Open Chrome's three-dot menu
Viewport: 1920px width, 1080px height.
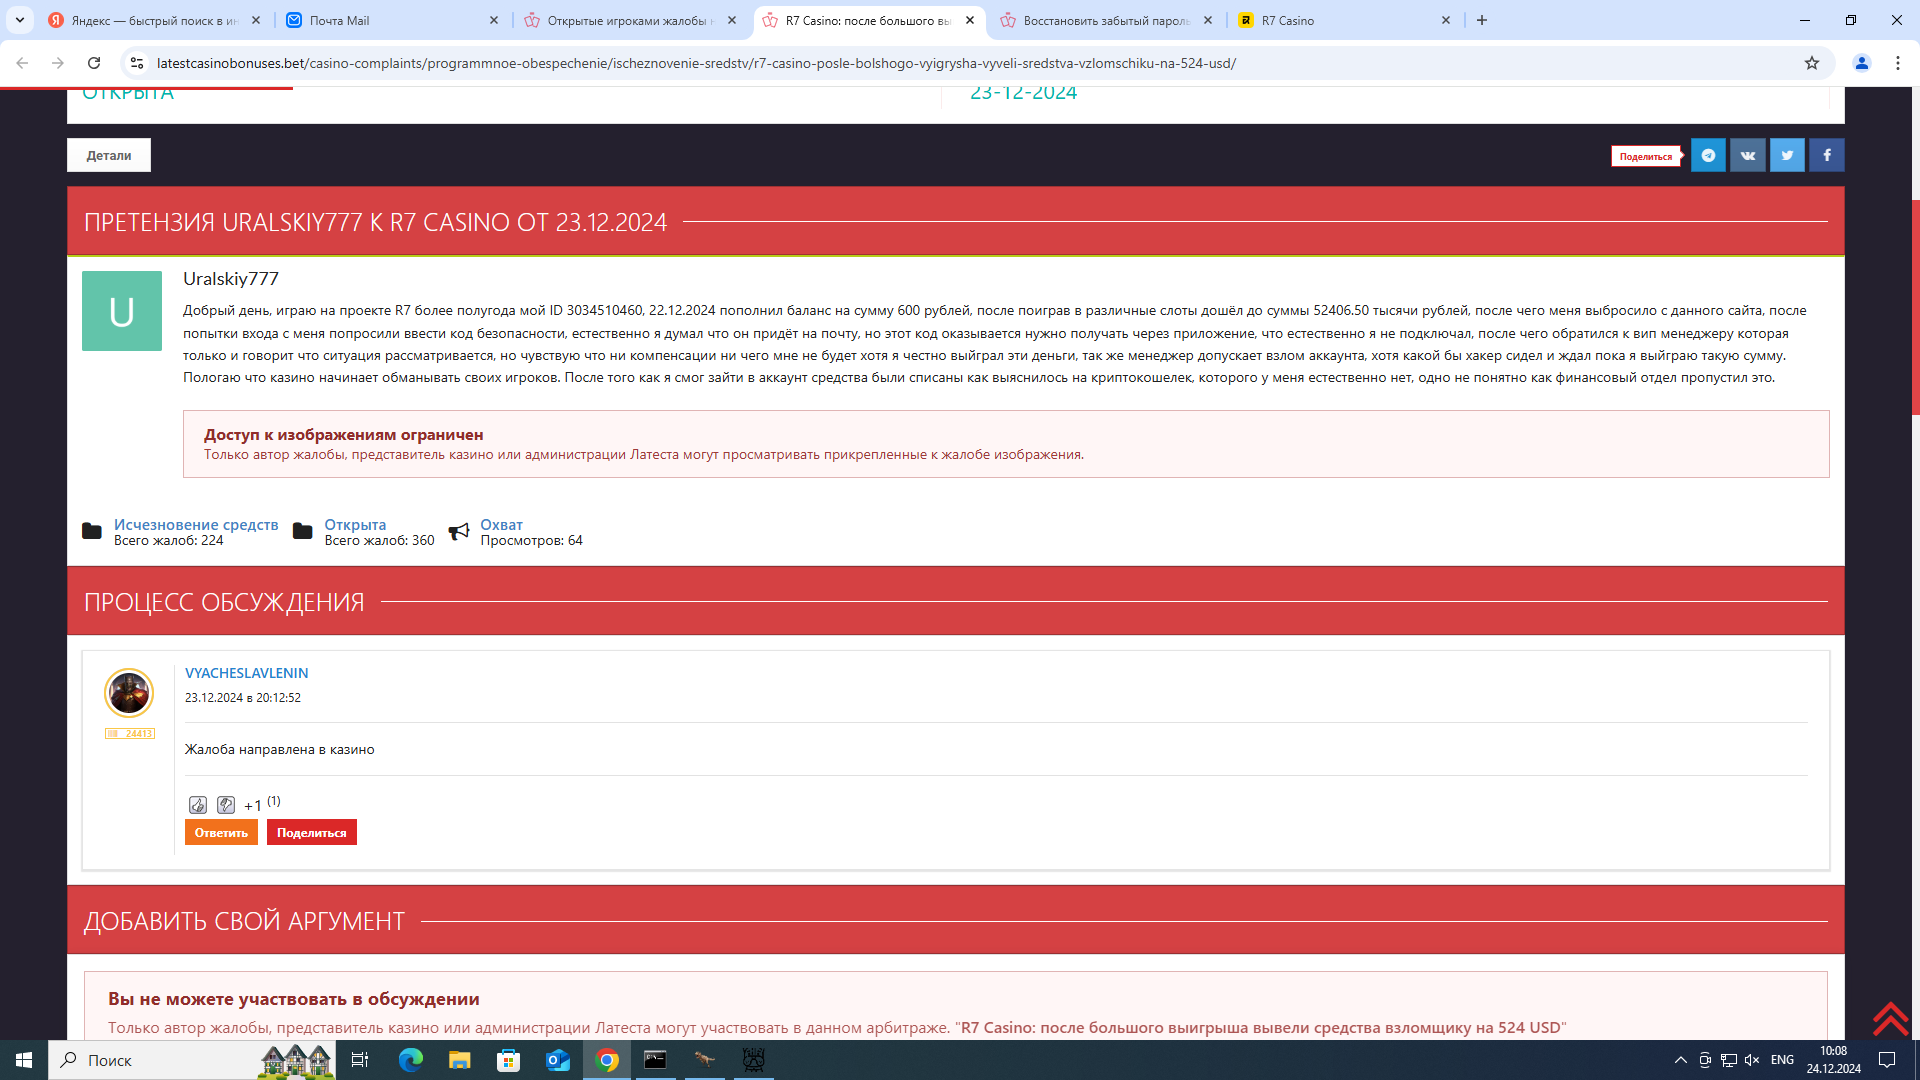point(1898,63)
